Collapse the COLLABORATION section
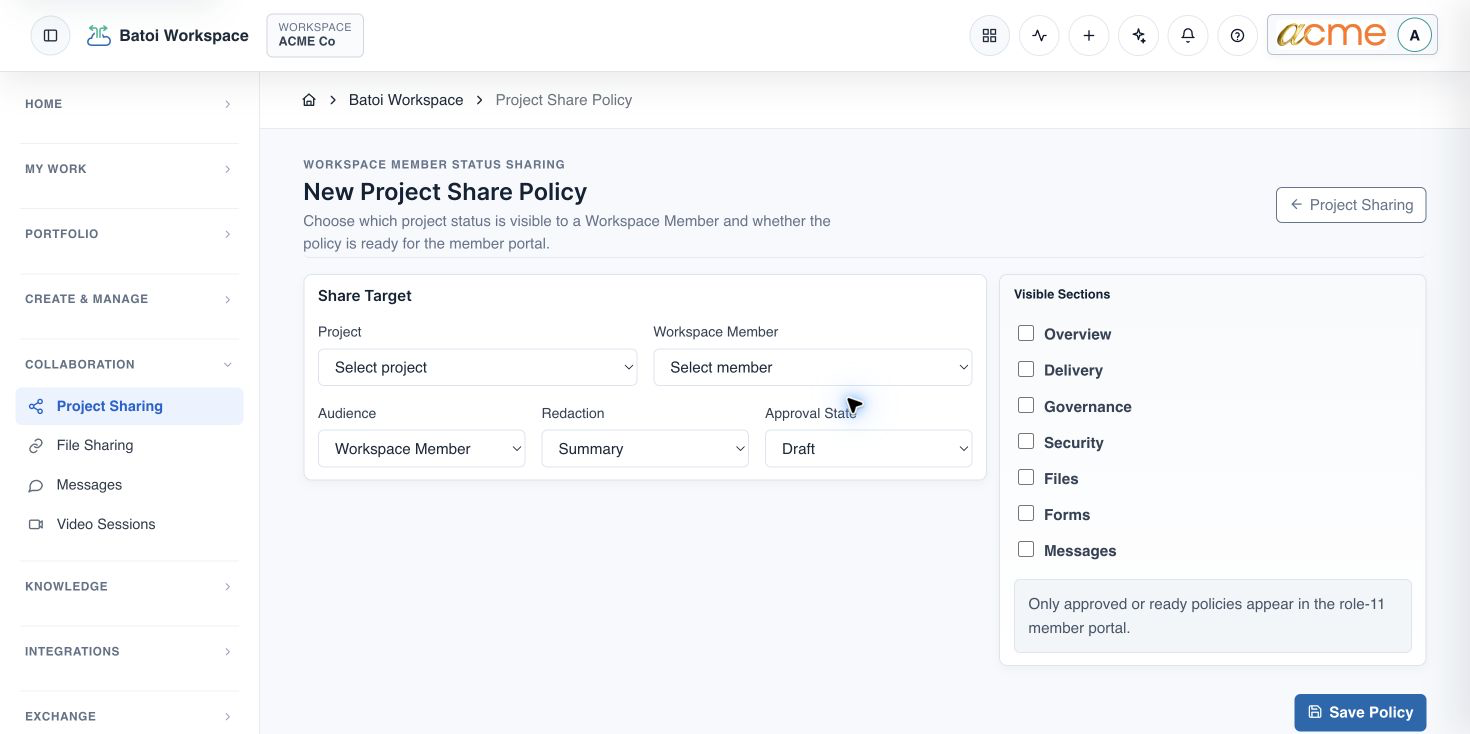 tap(130, 364)
